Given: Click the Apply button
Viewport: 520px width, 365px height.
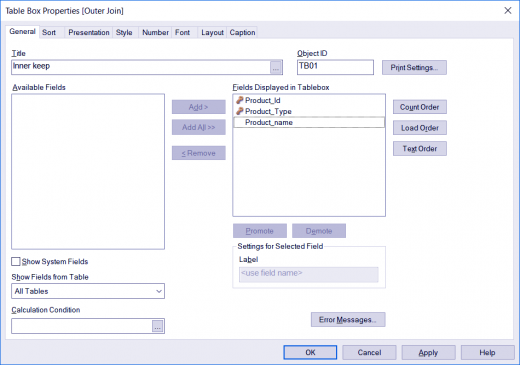Looking at the screenshot, I should (x=428, y=352).
